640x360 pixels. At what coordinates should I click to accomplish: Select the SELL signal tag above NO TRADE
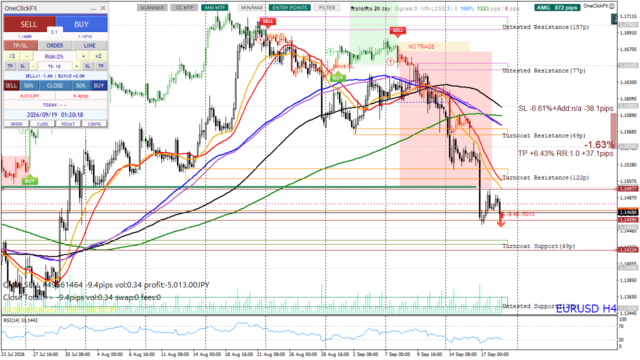coord(397,31)
